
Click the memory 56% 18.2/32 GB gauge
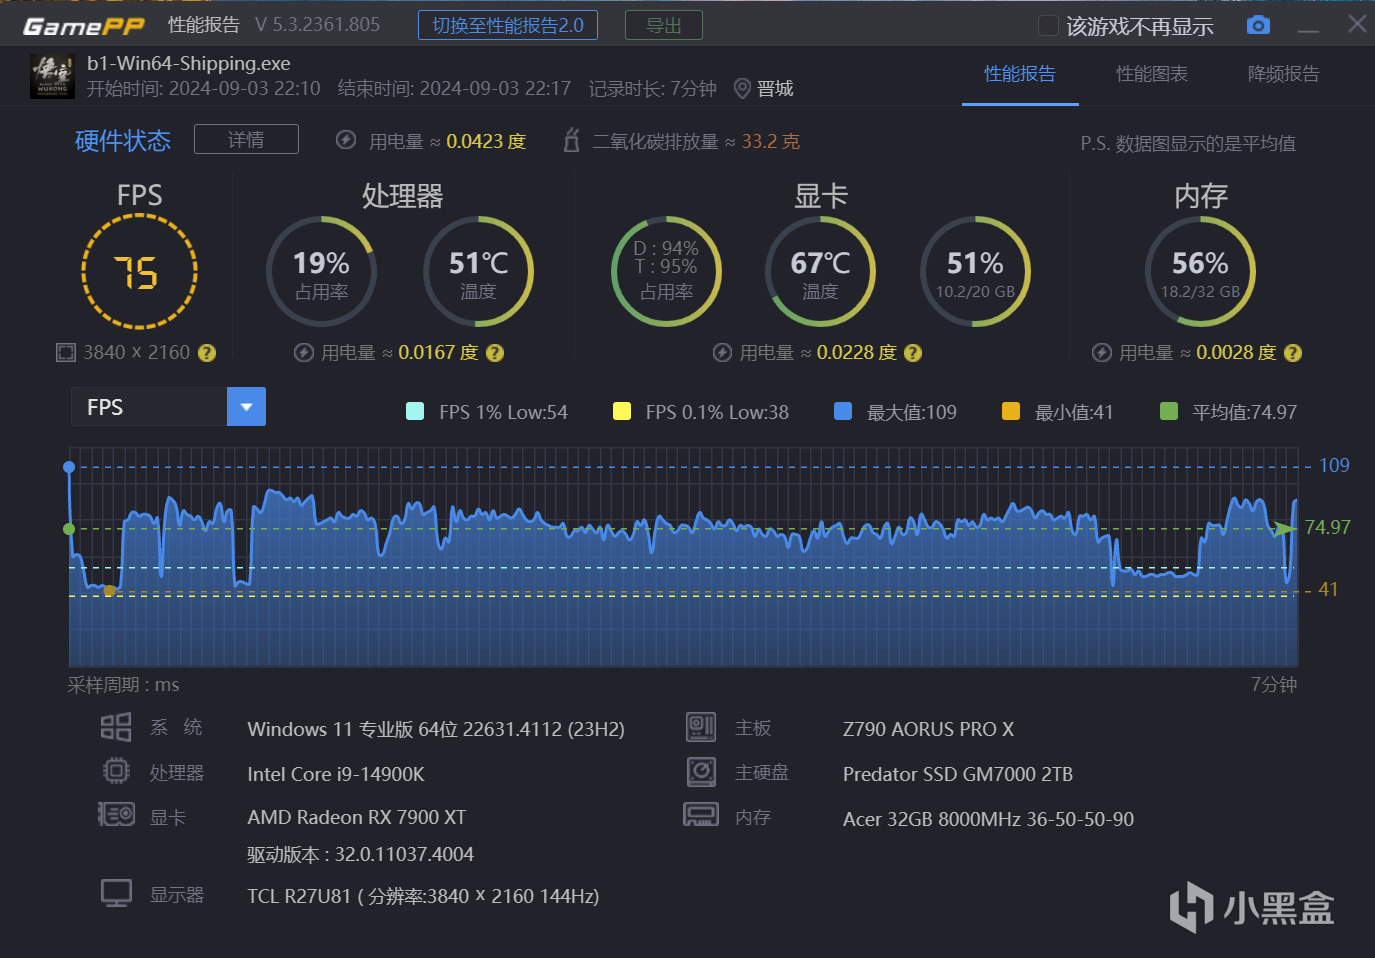(x=1200, y=272)
